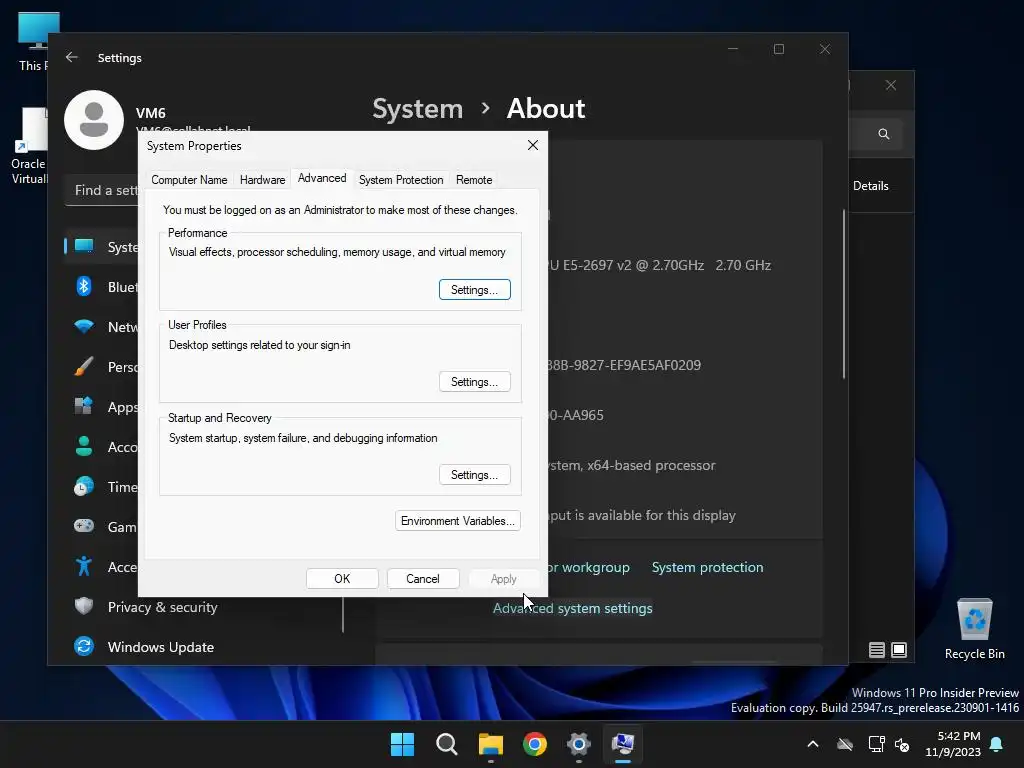1024x768 pixels.
Task: Open Windows Update sidebar icon
Action: [84, 646]
